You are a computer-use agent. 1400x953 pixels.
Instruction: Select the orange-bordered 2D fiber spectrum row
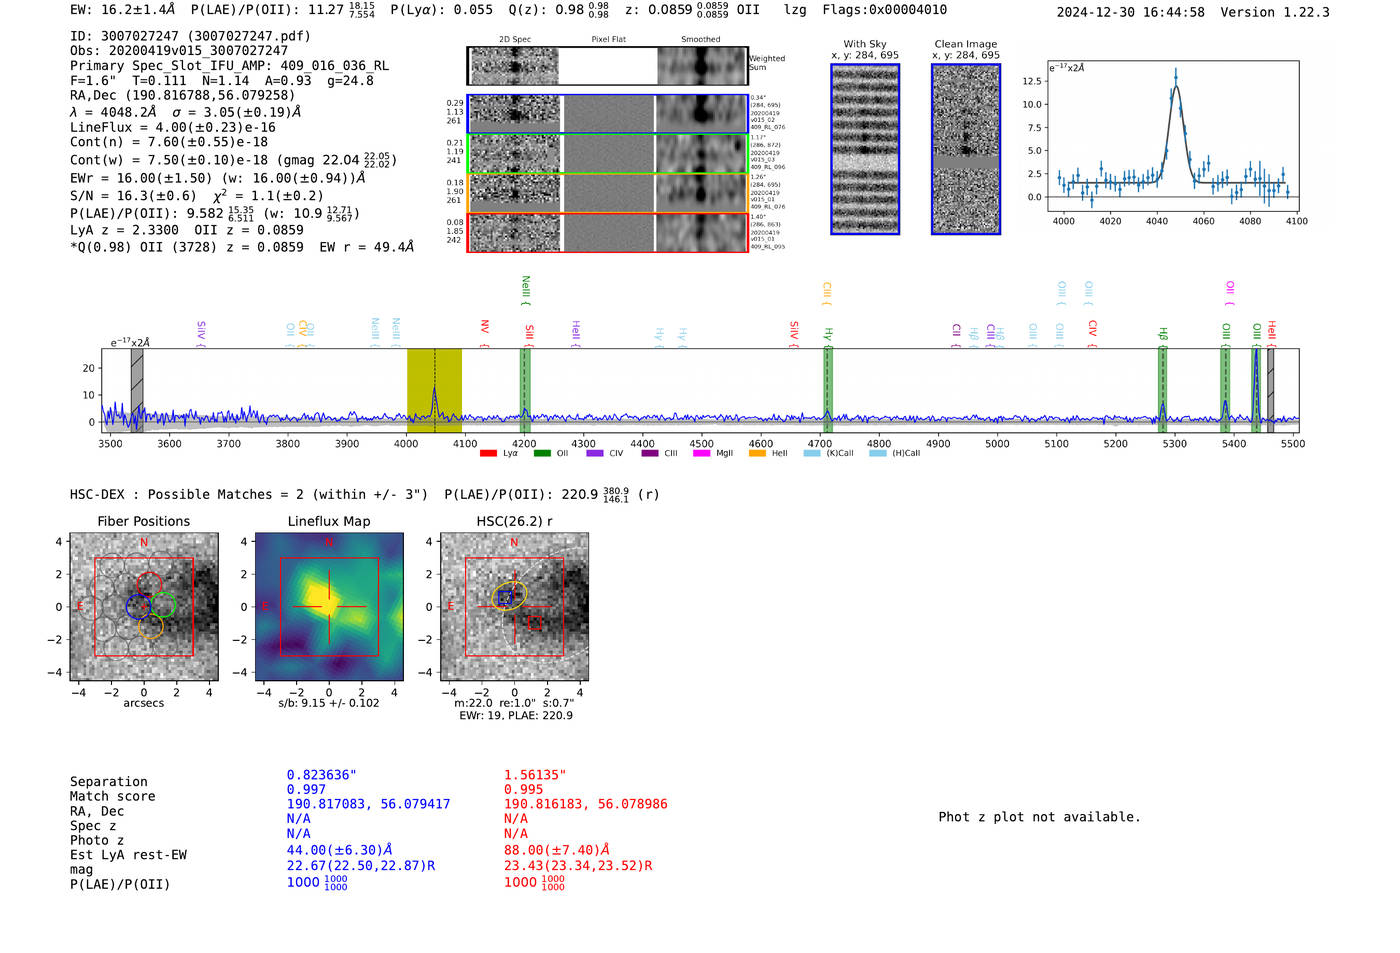coord(607,193)
